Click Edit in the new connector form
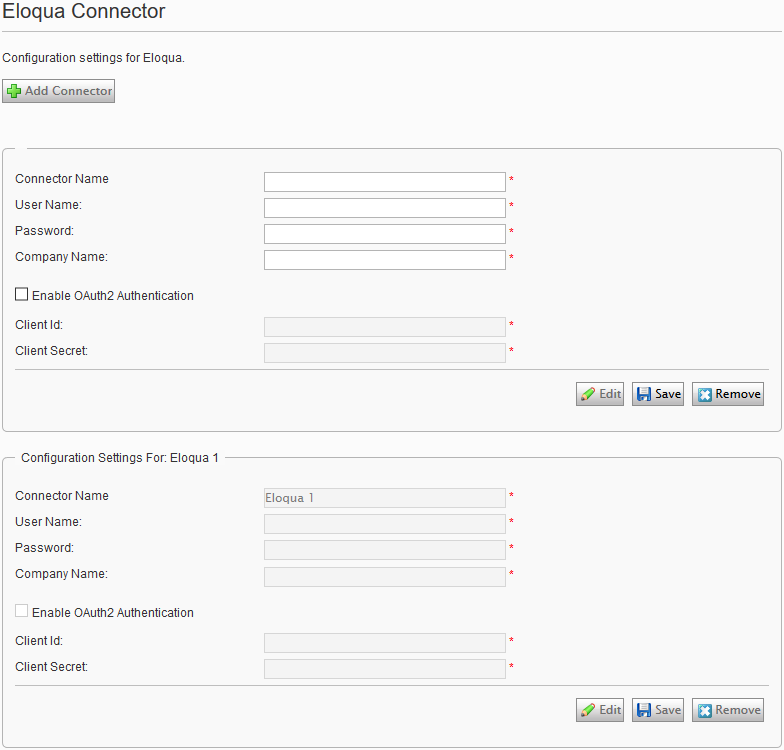 click(x=600, y=394)
